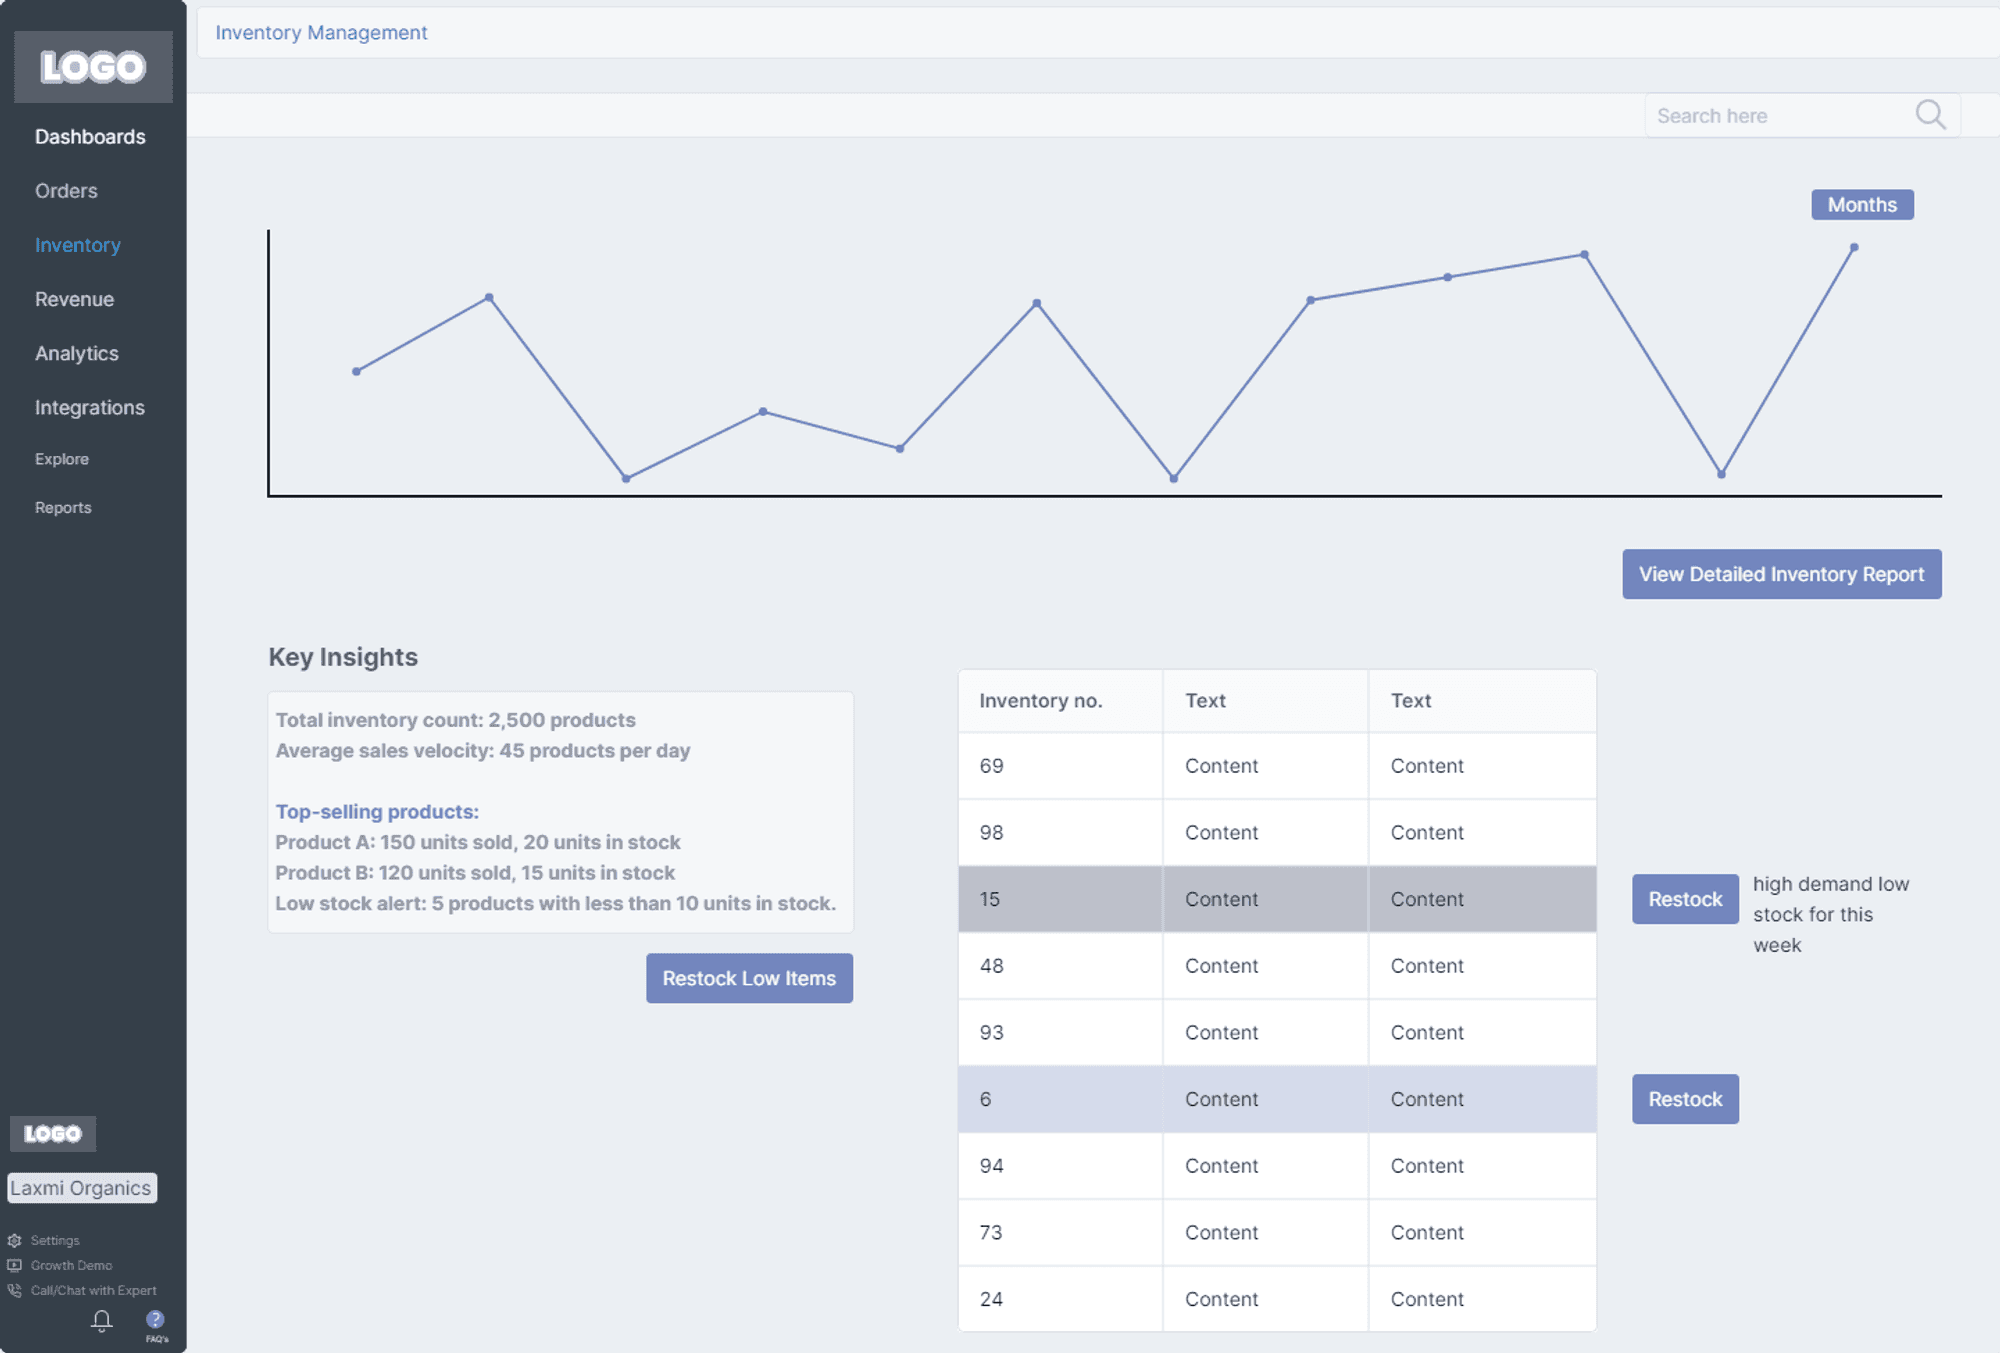Screen dimensions: 2000x1353
Task: Click View Detailed Inventory Report button
Action: [1782, 574]
